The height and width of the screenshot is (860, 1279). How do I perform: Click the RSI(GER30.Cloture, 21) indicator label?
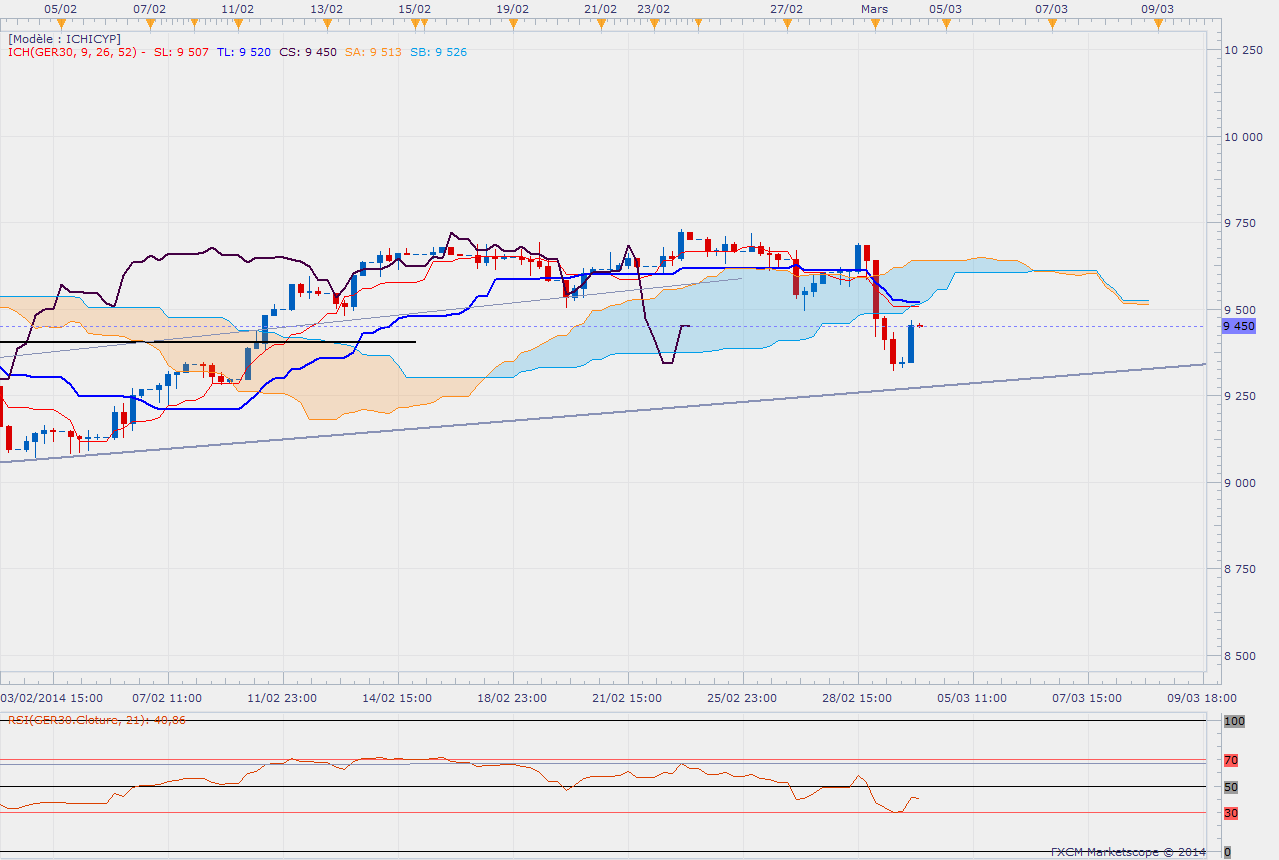click(96, 720)
